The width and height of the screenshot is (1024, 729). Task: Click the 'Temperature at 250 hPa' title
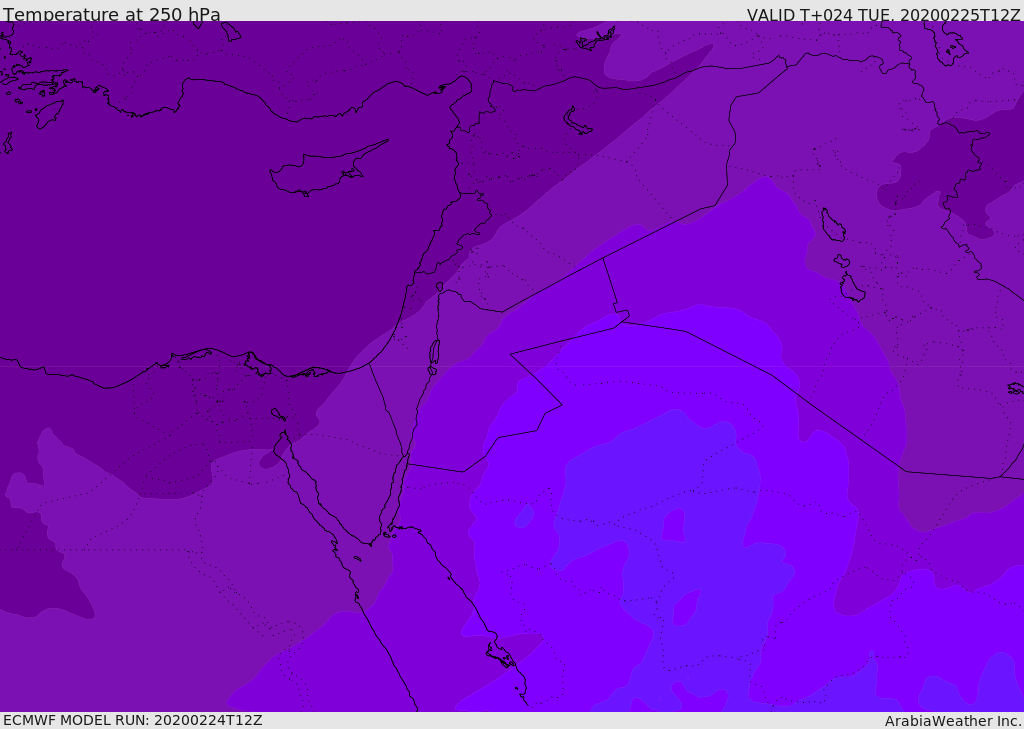[x=112, y=14]
